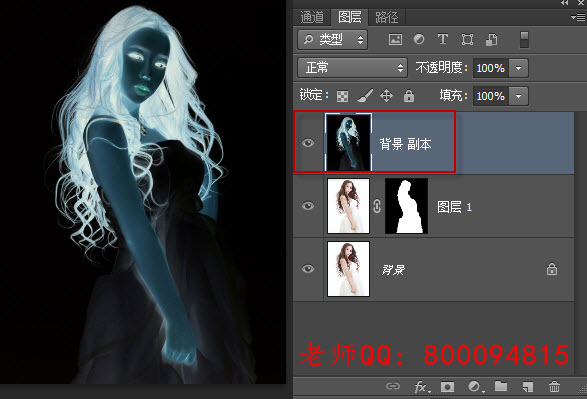Filter layers by type (T) layers
Viewport: 587px width, 399px height.
(443, 39)
